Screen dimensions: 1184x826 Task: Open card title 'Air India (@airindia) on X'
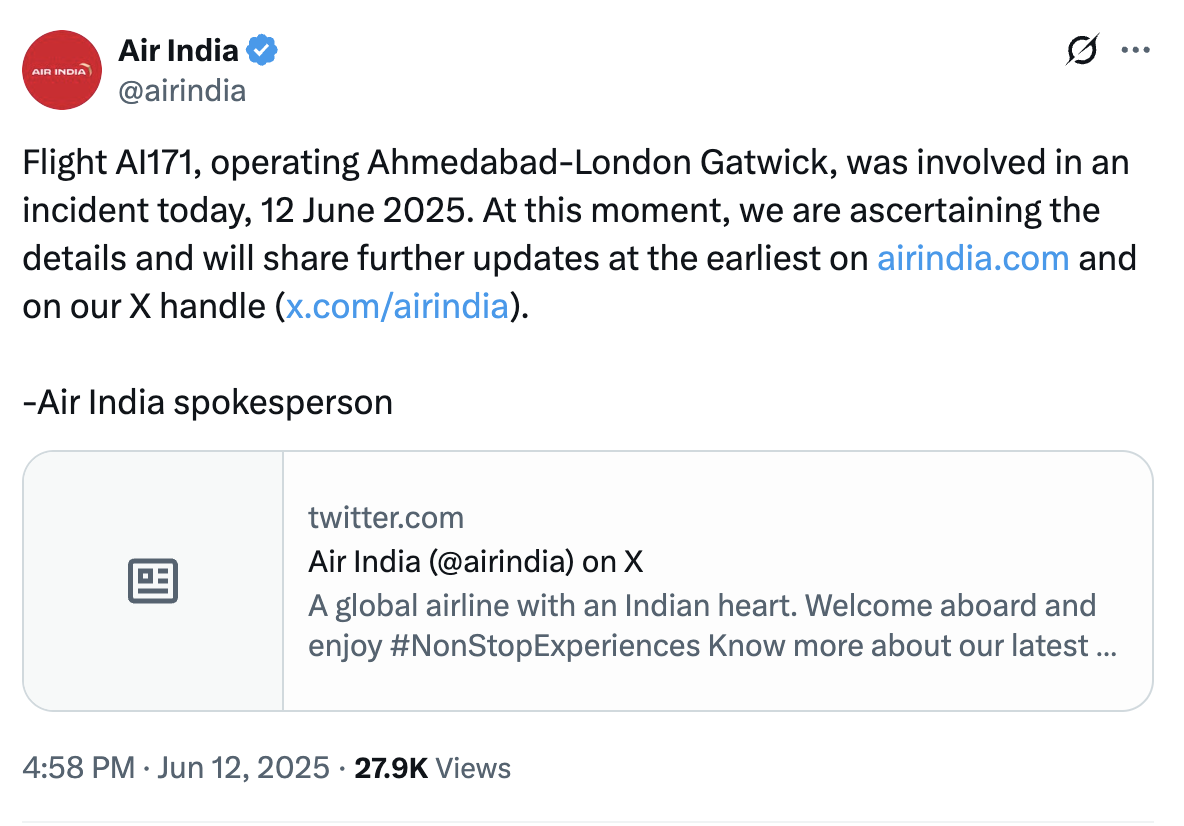(475, 561)
